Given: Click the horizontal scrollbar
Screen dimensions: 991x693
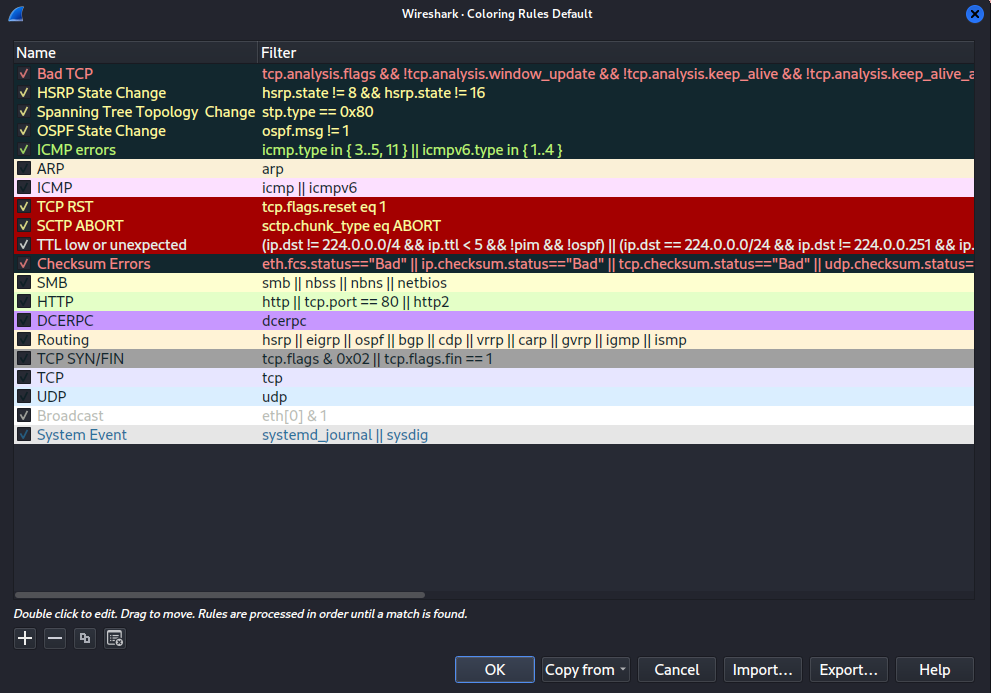Looking at the screenshot, I should pos(220,595).
